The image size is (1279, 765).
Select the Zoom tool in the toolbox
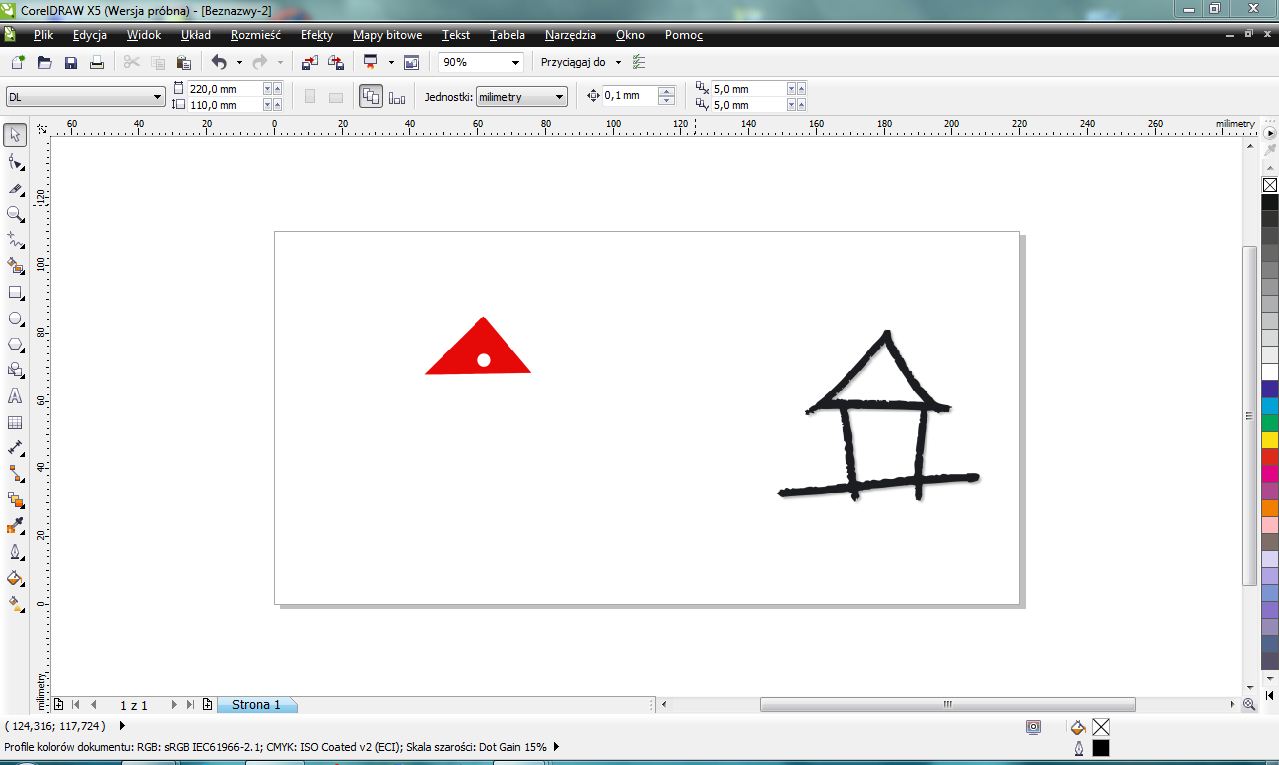(15, 214)
